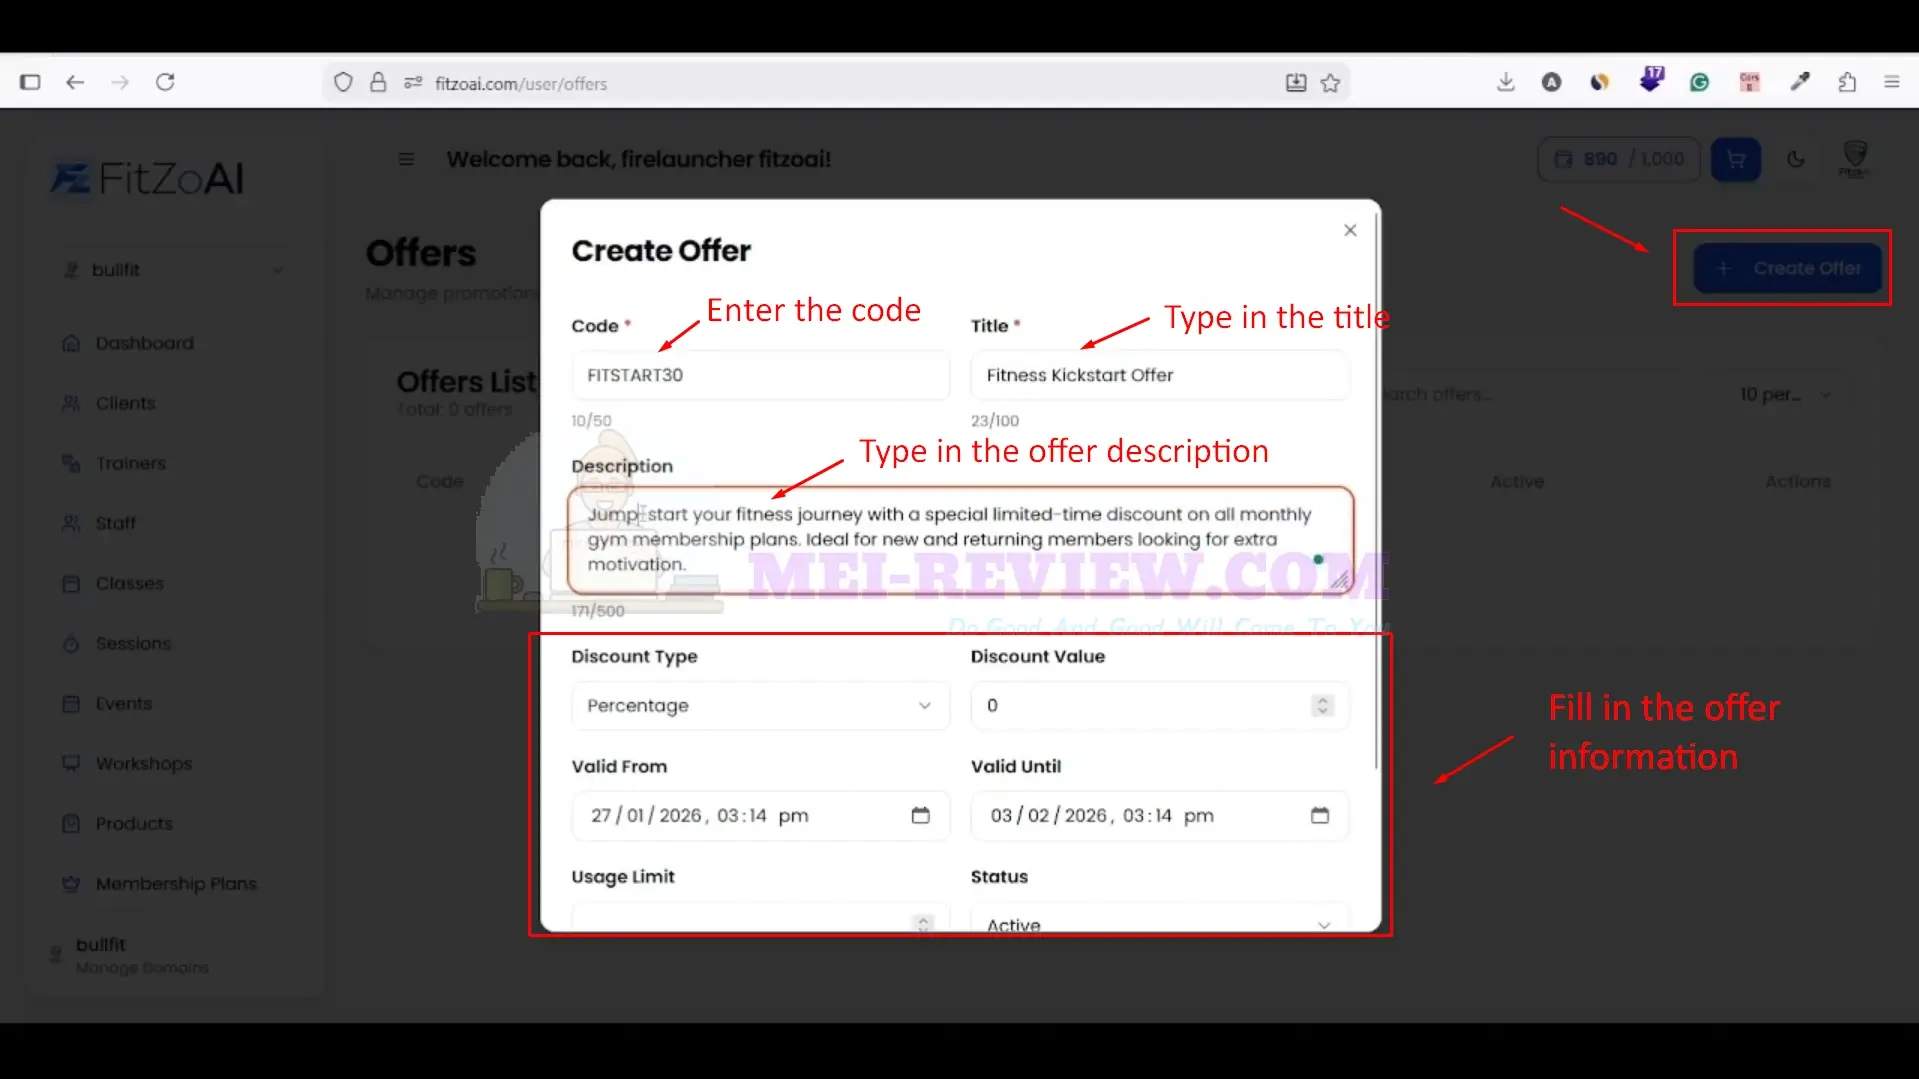This screenshot has width=1919, height=1079.
Task: Open the browser extensions puzzle icon
Action: coord(1846,82)
